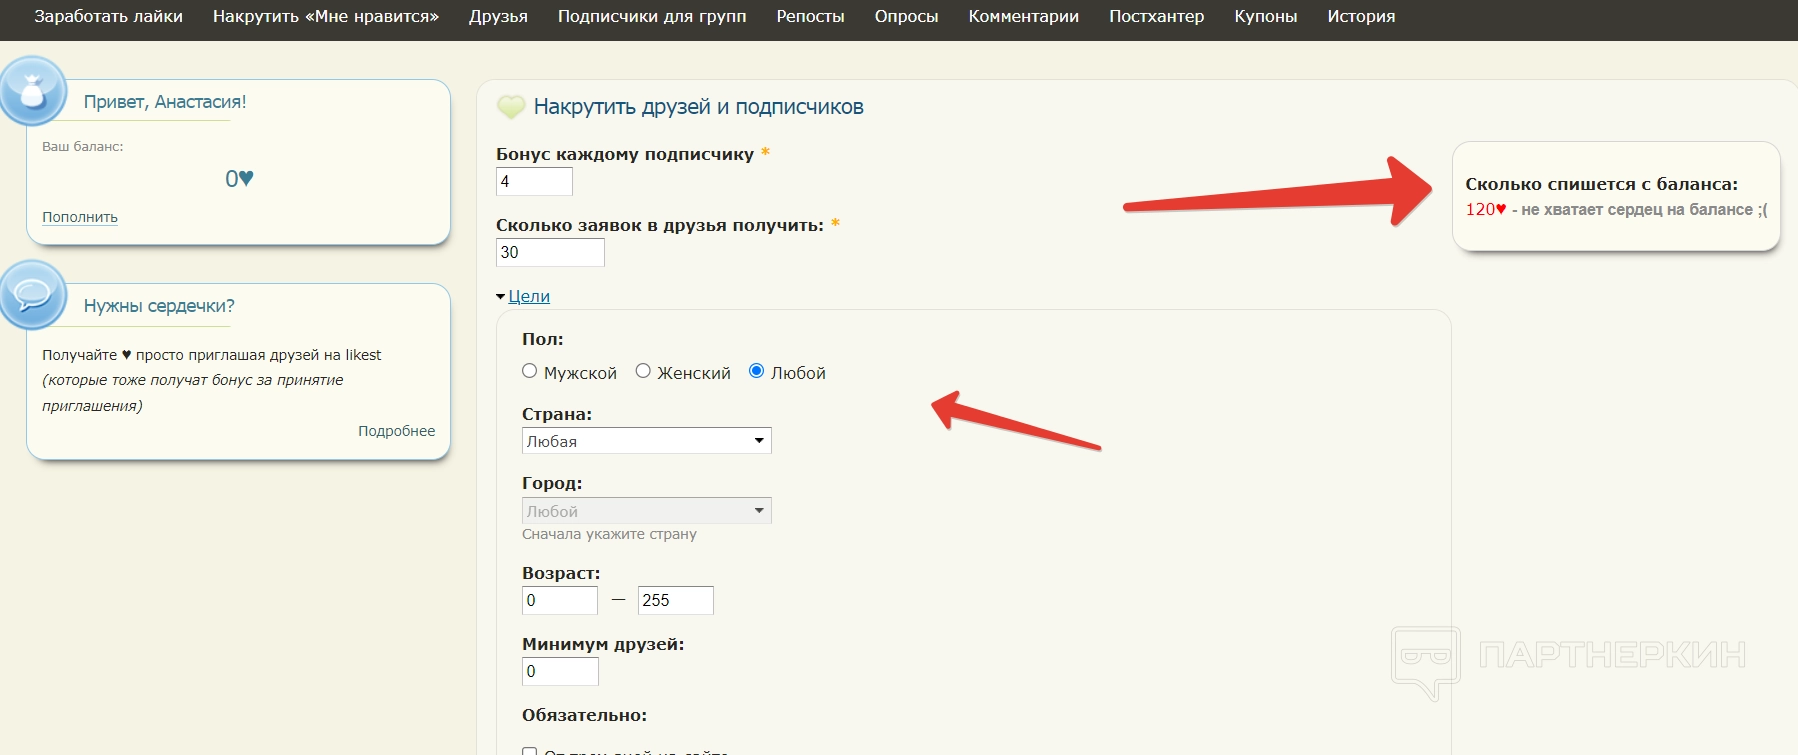Click the maximum age field showing 255
This screenshot has width=1798, height=755.
click(675, 601)
